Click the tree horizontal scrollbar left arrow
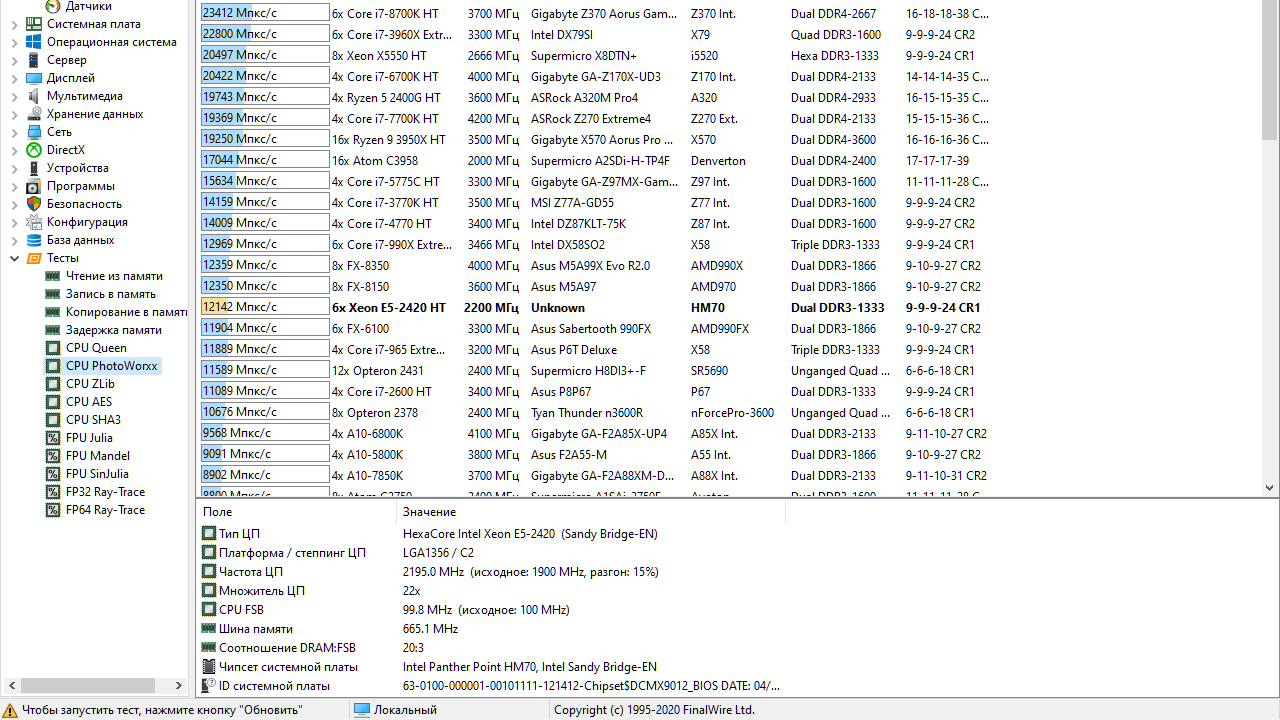The image size is (1280, 720). click(x=11, y=686)
